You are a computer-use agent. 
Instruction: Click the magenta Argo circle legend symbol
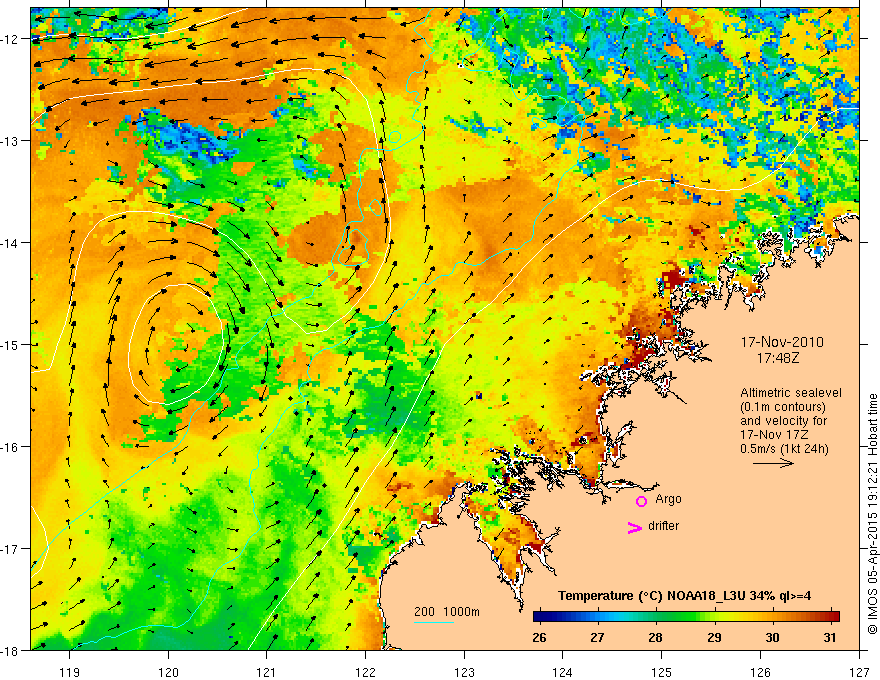(641, 501)
